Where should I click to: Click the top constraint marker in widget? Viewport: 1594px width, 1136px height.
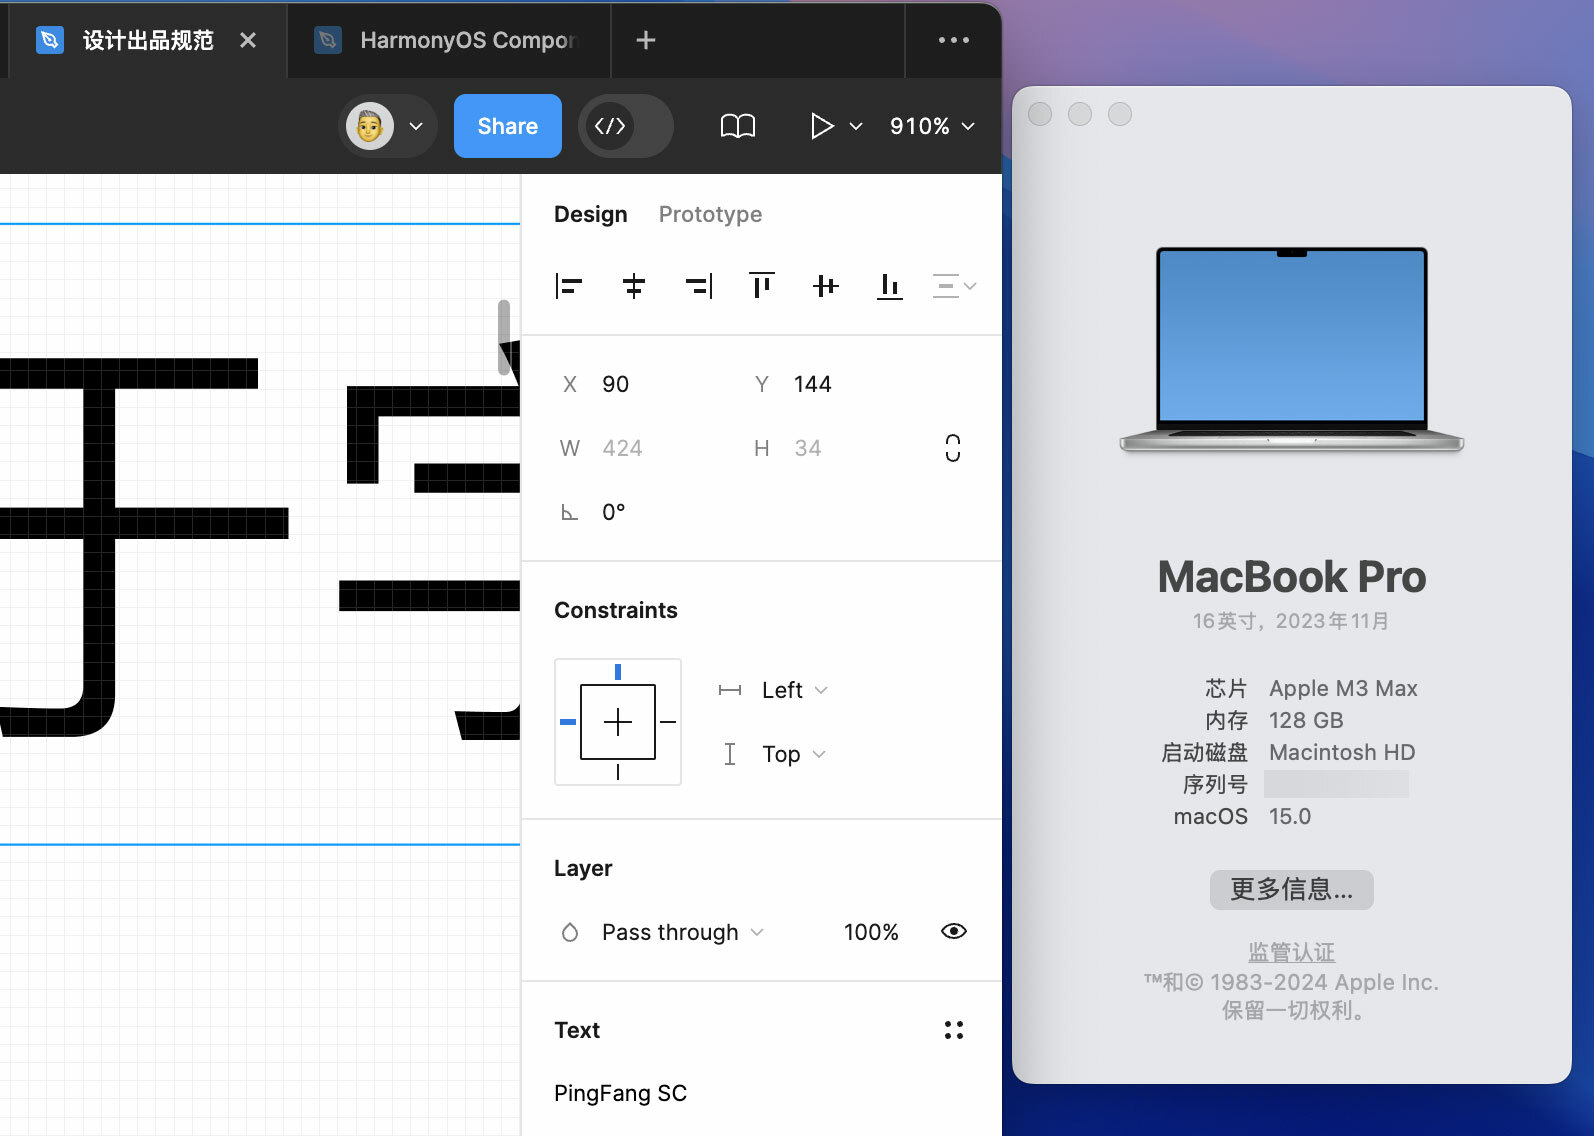tap(618, 672)
